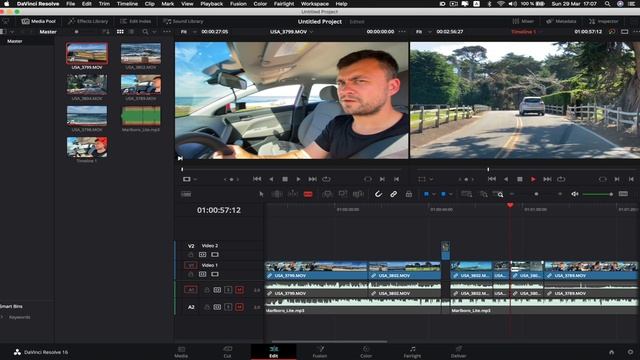Open the Timeline 1 name dropdown
This screenshot has width=640, height=360.
[540, 32]
